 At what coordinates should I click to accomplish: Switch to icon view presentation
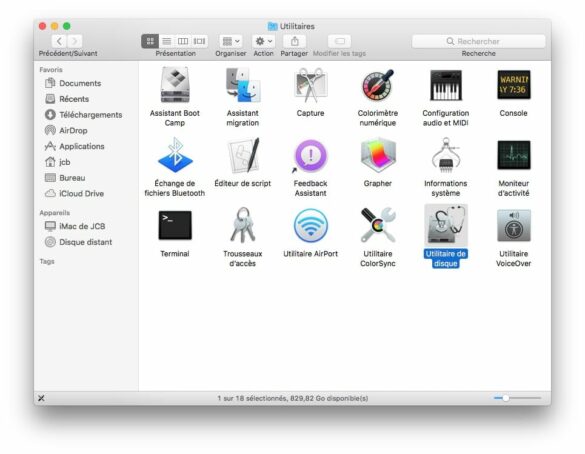point(150,41)
